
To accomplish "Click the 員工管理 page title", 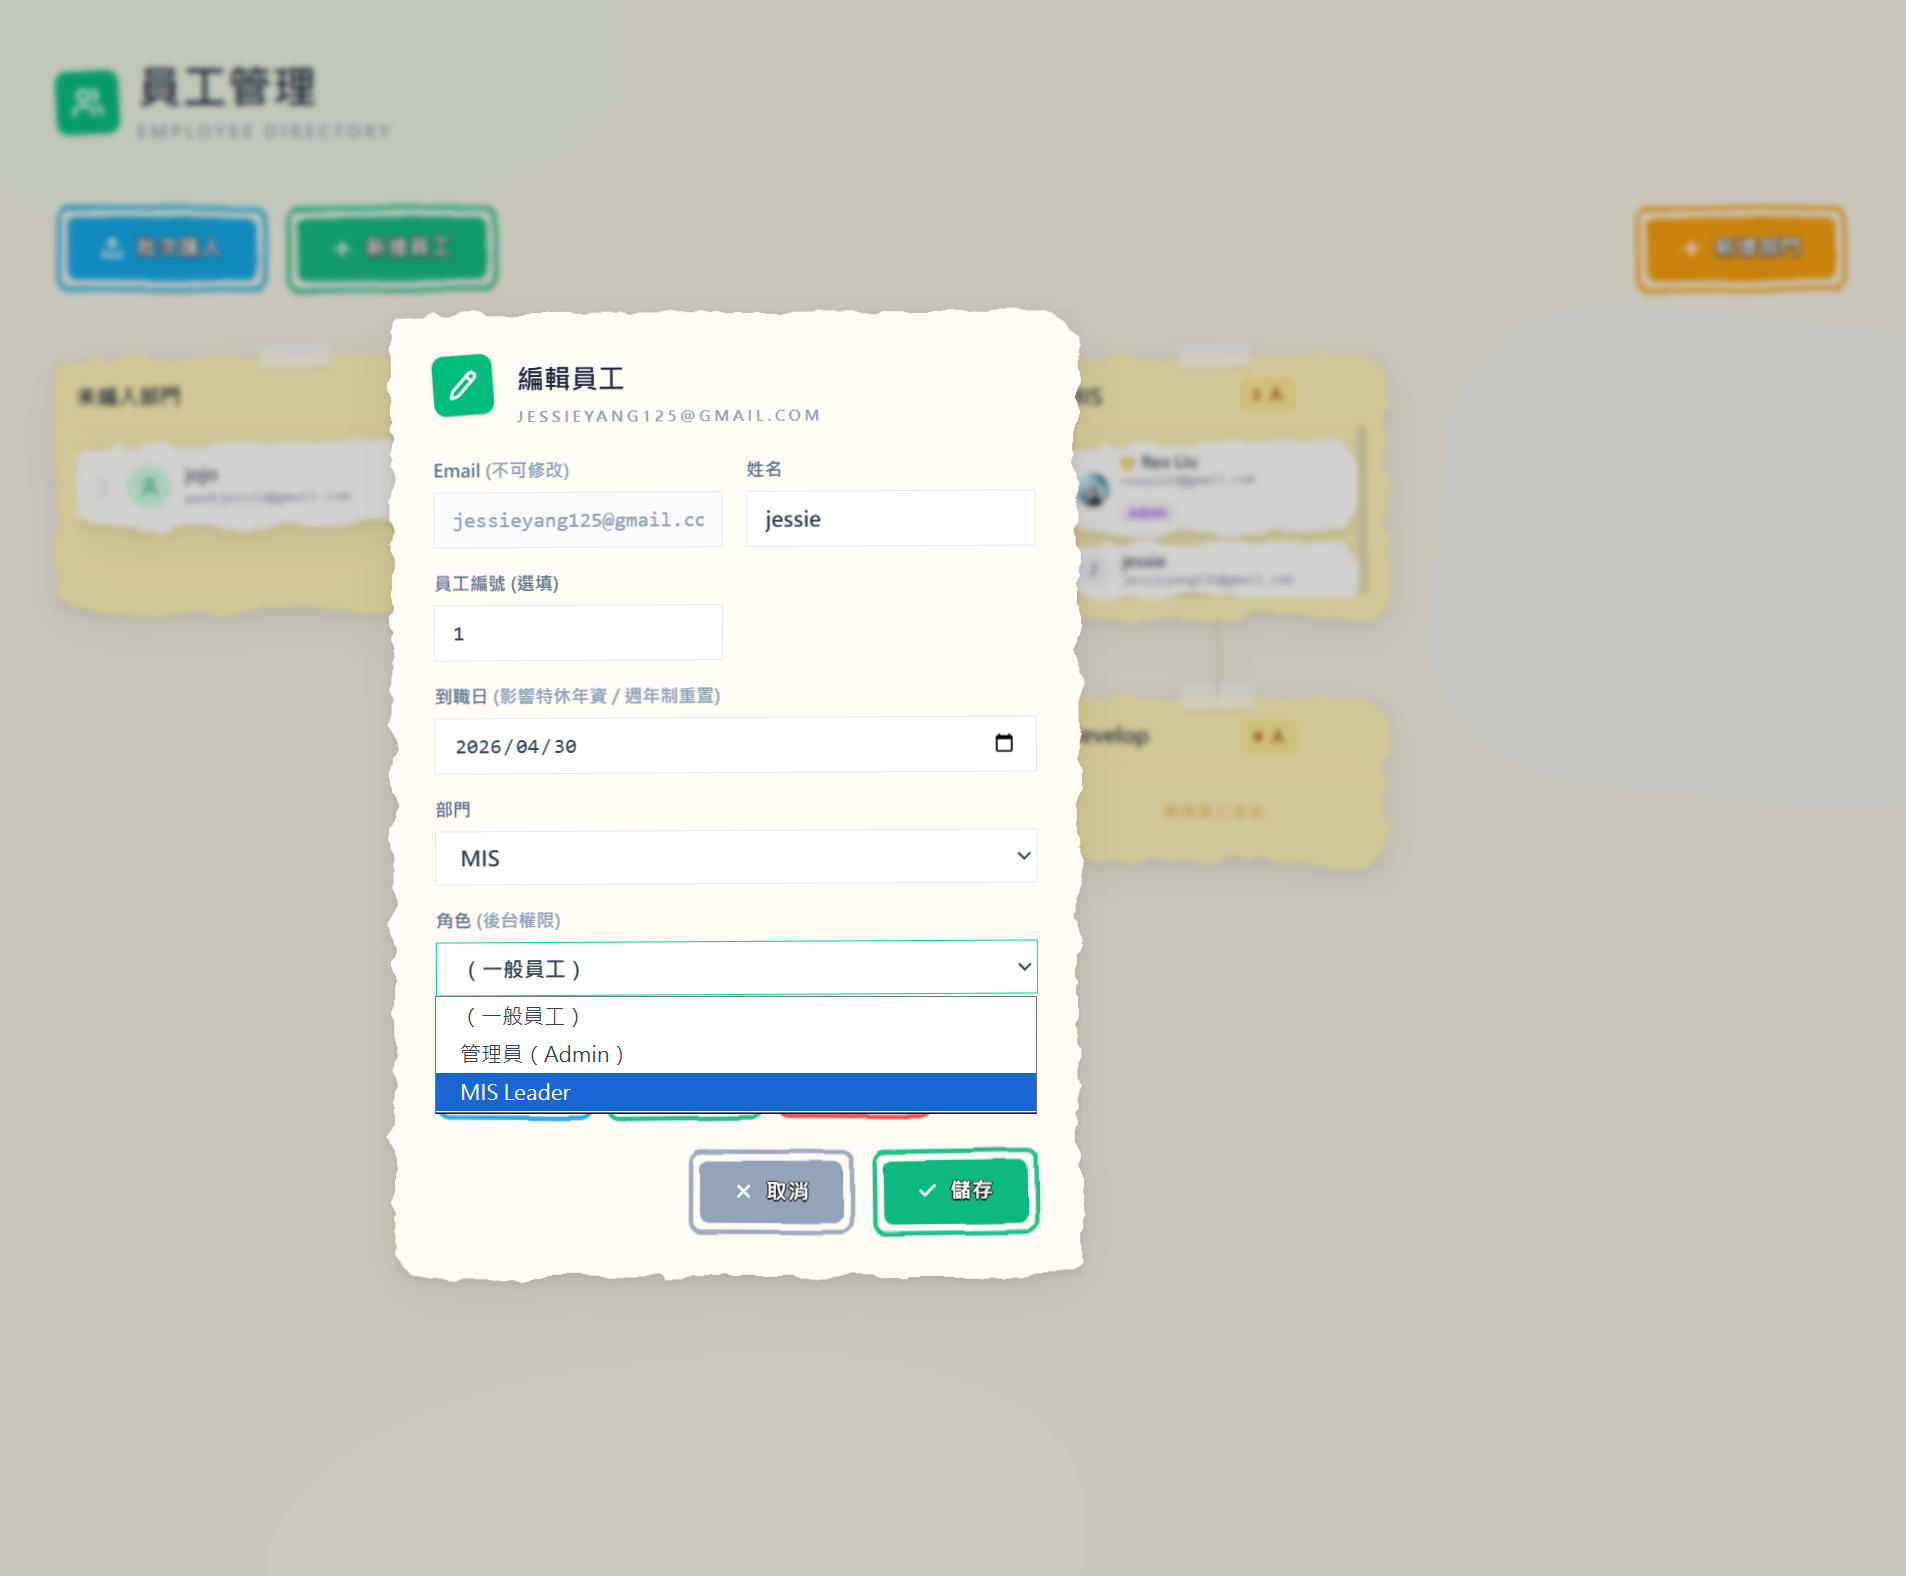I will point(228,87).
